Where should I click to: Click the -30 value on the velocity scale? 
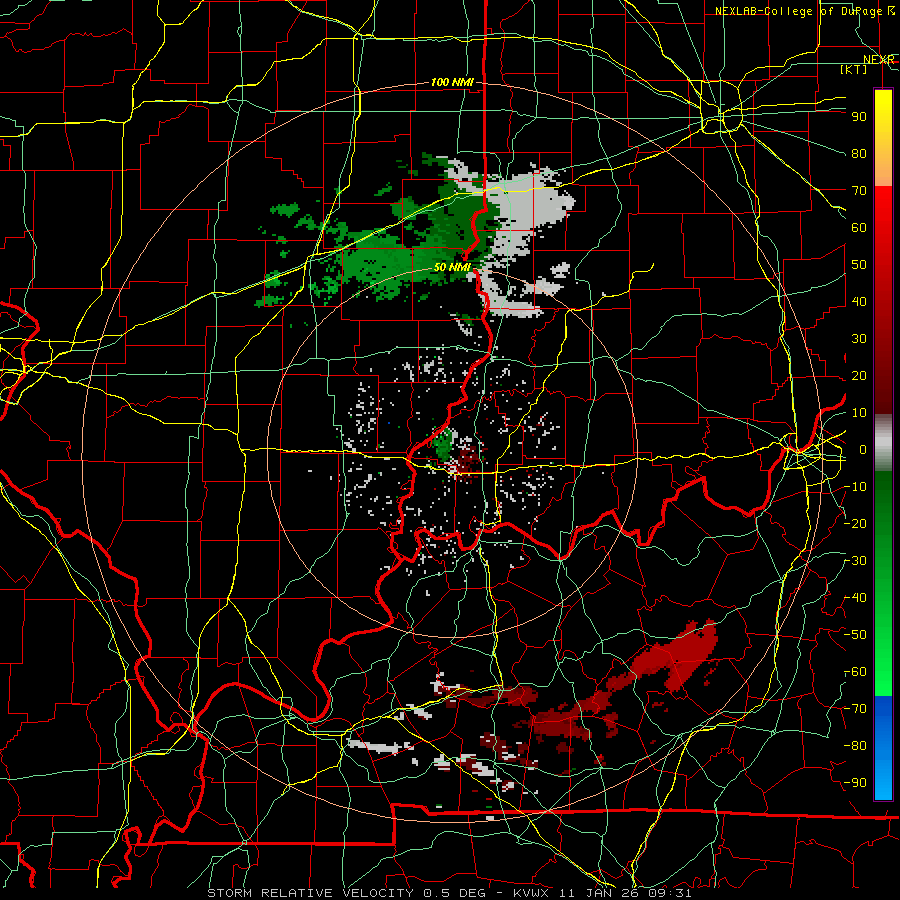point(855,561)
